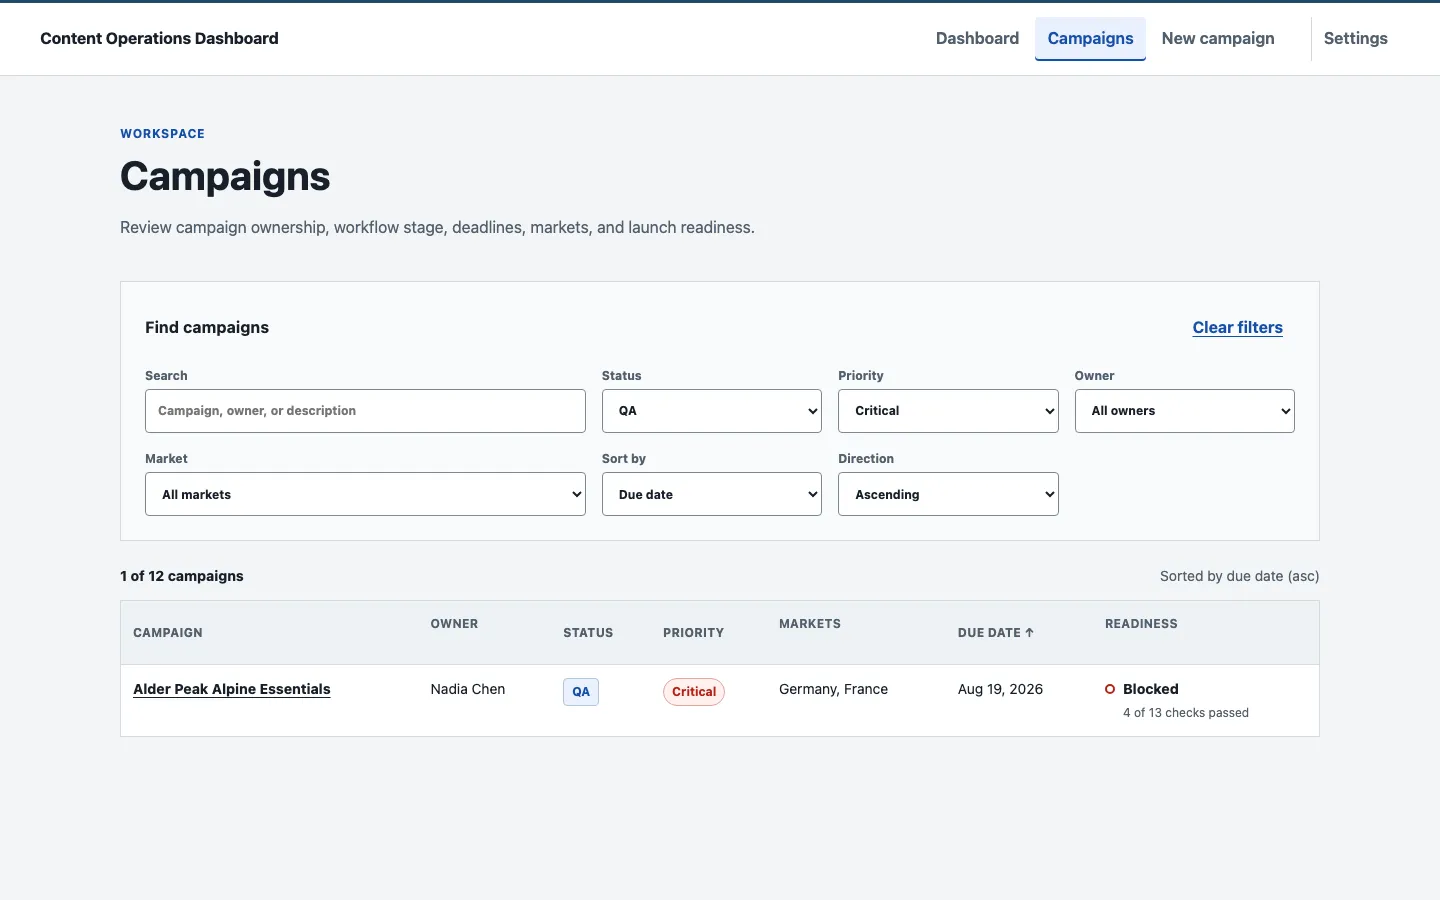Click the Campaign column header
Image resolution: width=1440 pixels, height=900 pixels.
pyautogui.click(x=168, y=633)
